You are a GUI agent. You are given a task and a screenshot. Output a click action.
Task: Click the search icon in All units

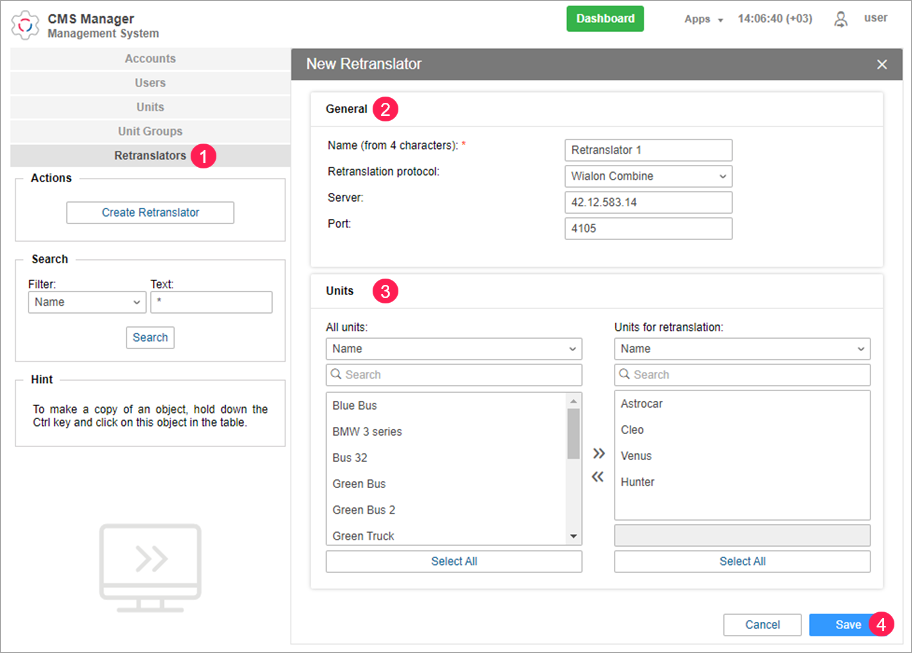[x=337, y=375]
